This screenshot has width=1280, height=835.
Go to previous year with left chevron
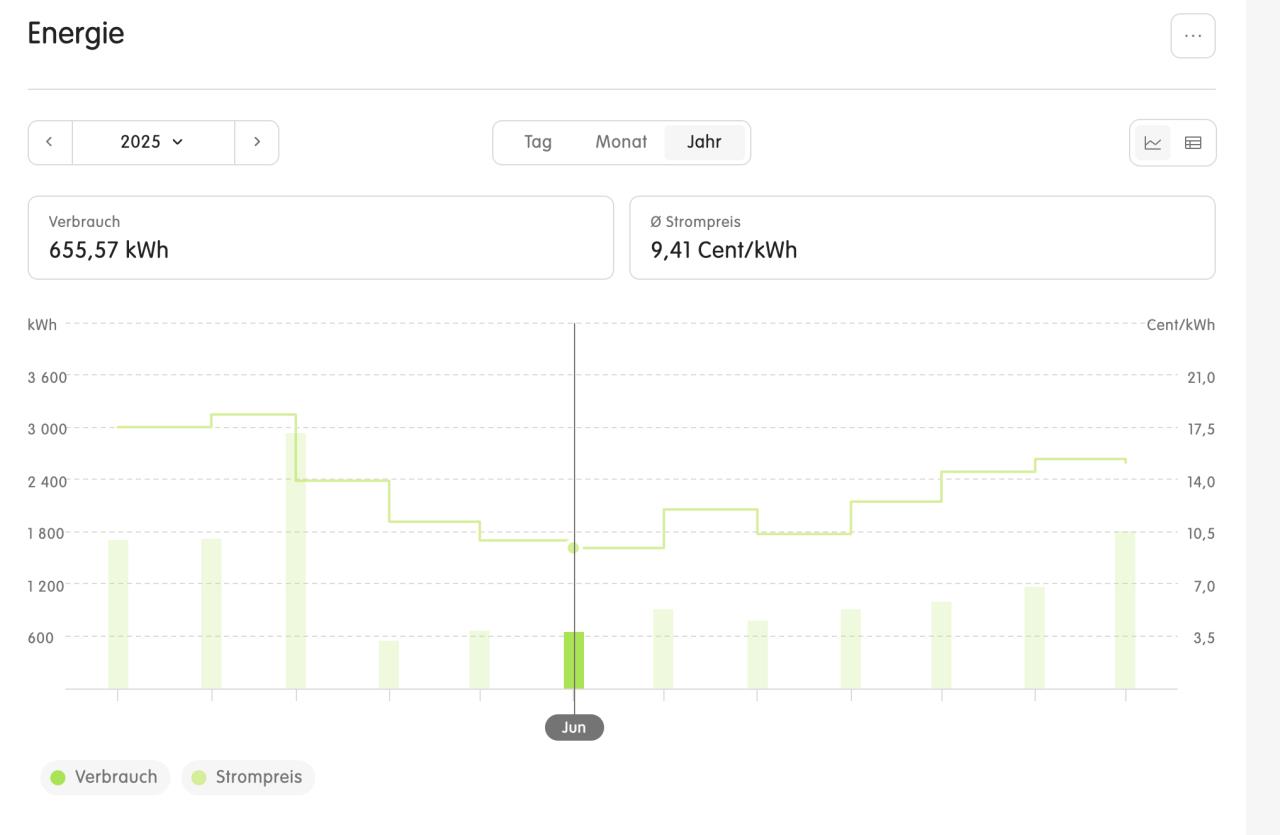pos(50,142)
